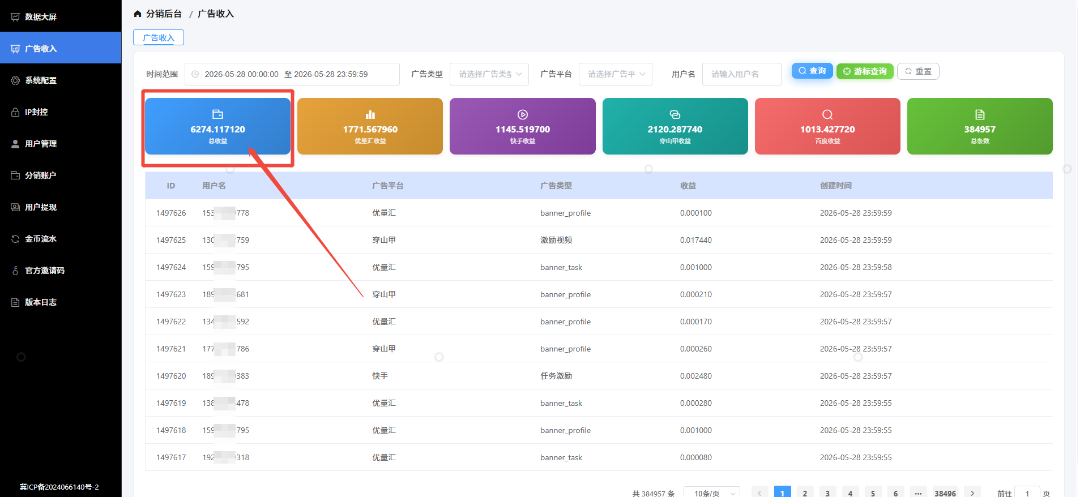Click 任务激励 in row 1497620
Image resolution: width=1078 pixels, height=497 pixels.
point(556,376)
